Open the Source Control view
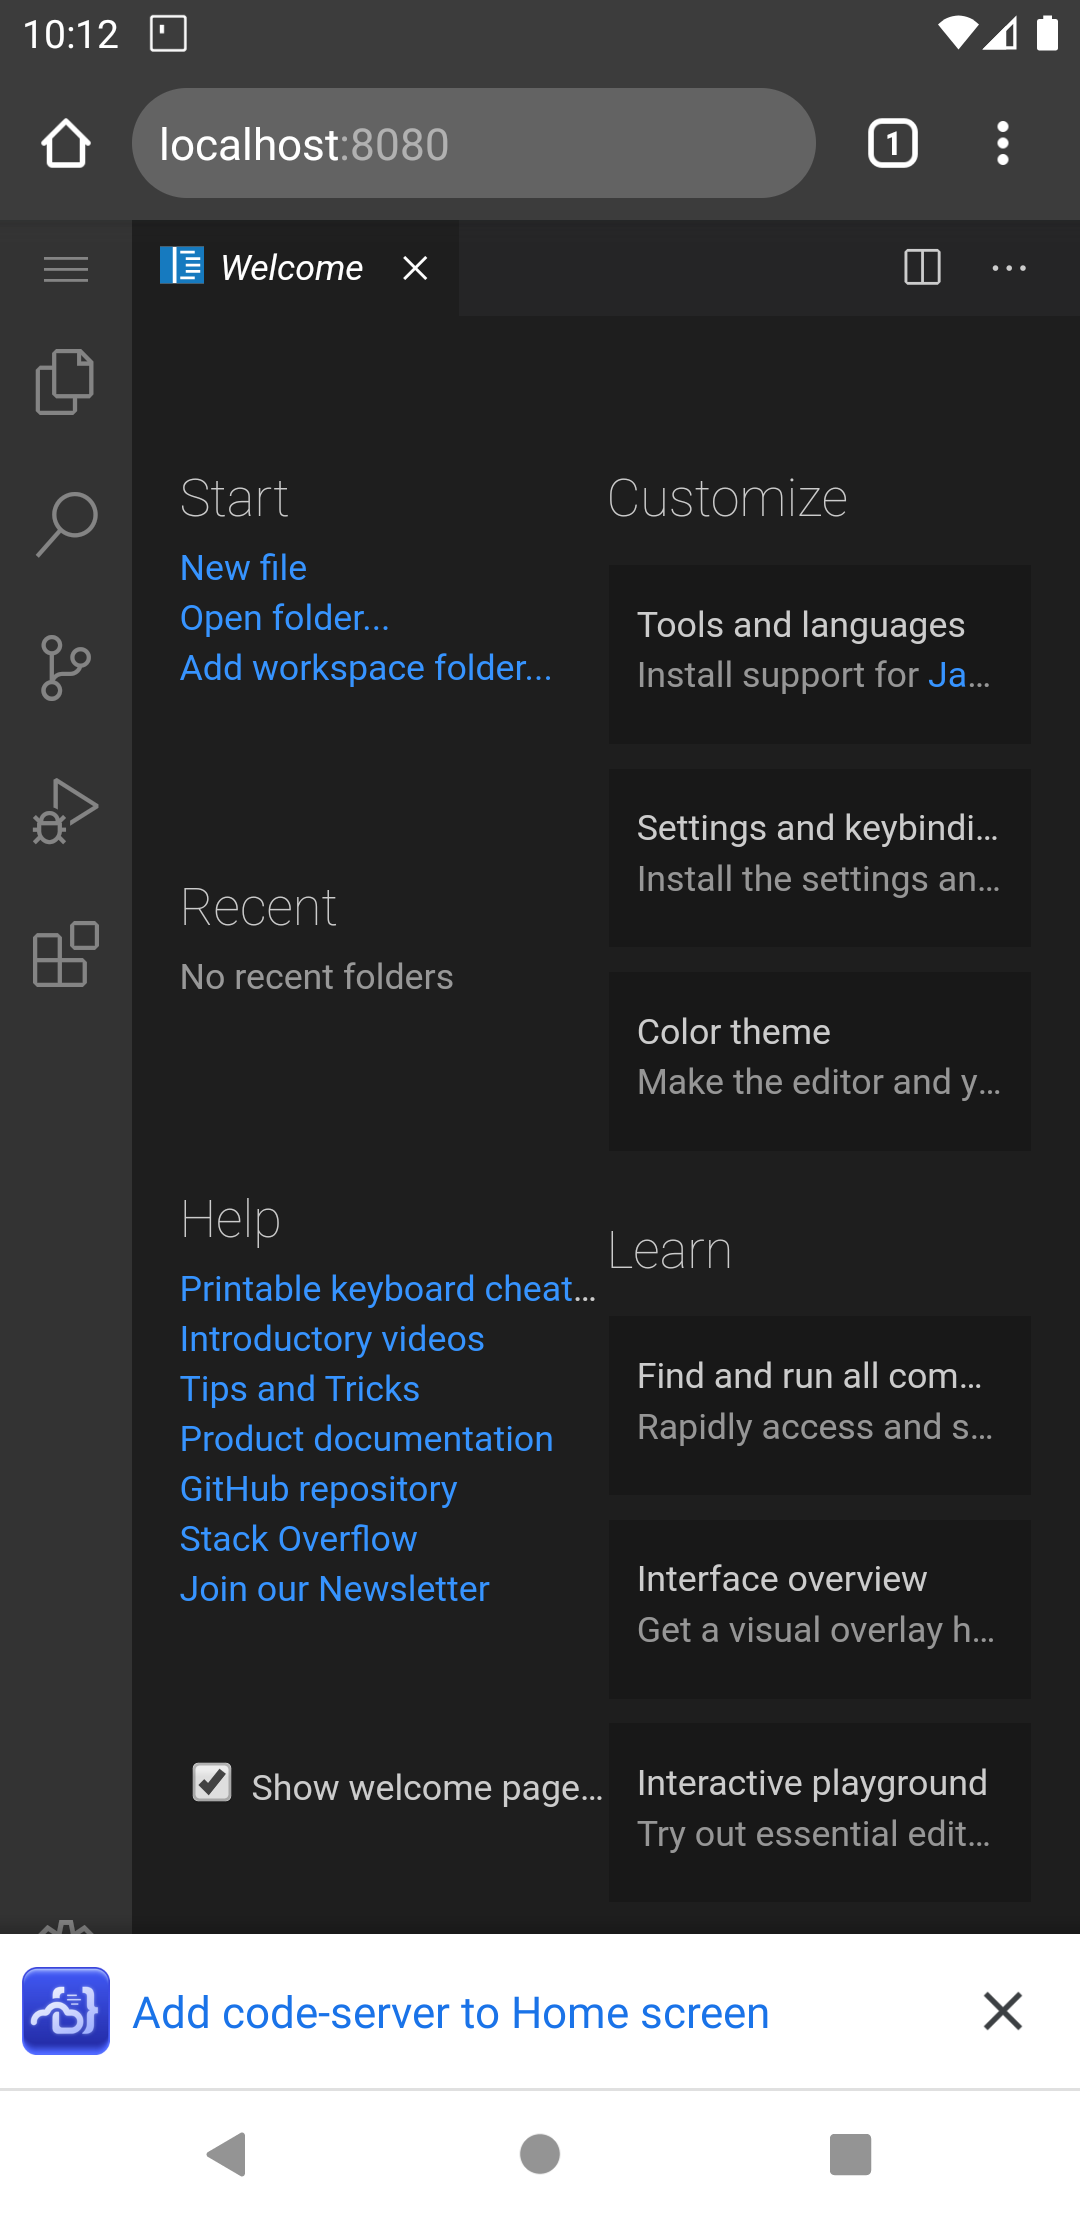This screenshot has height=2220, width=1080. [65, 668]
